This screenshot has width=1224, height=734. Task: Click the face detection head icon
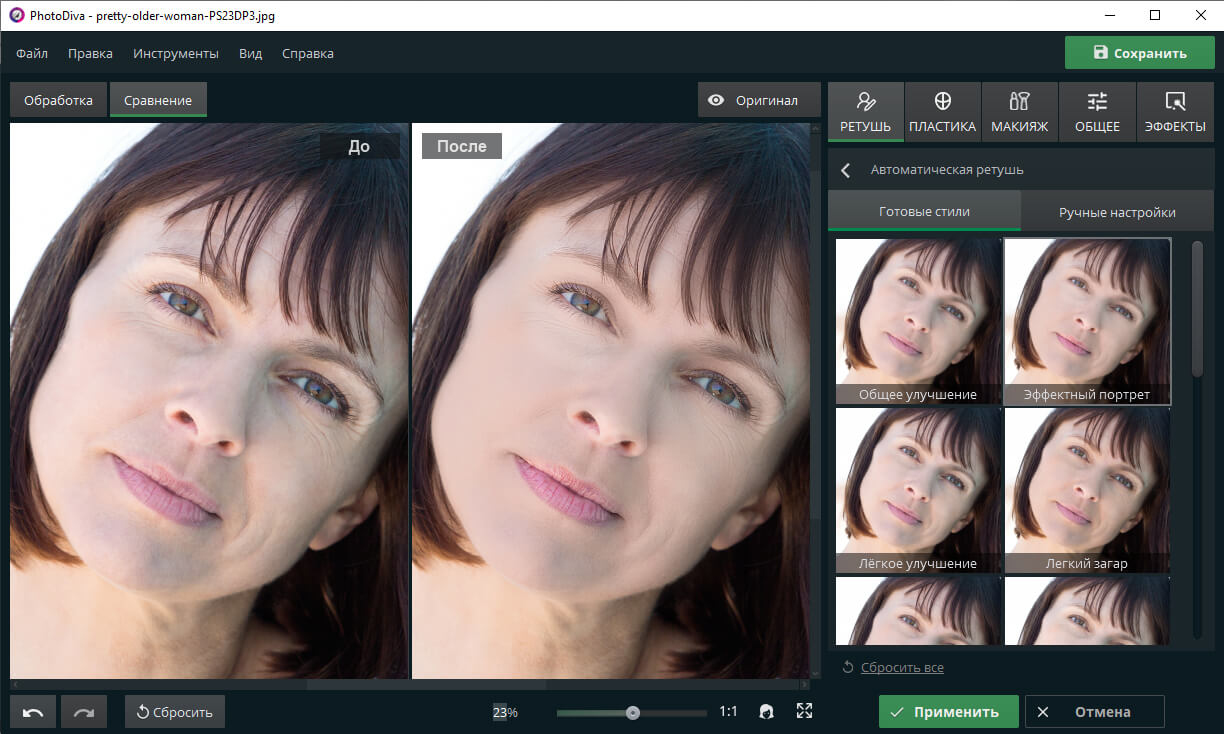(x=767, y=711)
